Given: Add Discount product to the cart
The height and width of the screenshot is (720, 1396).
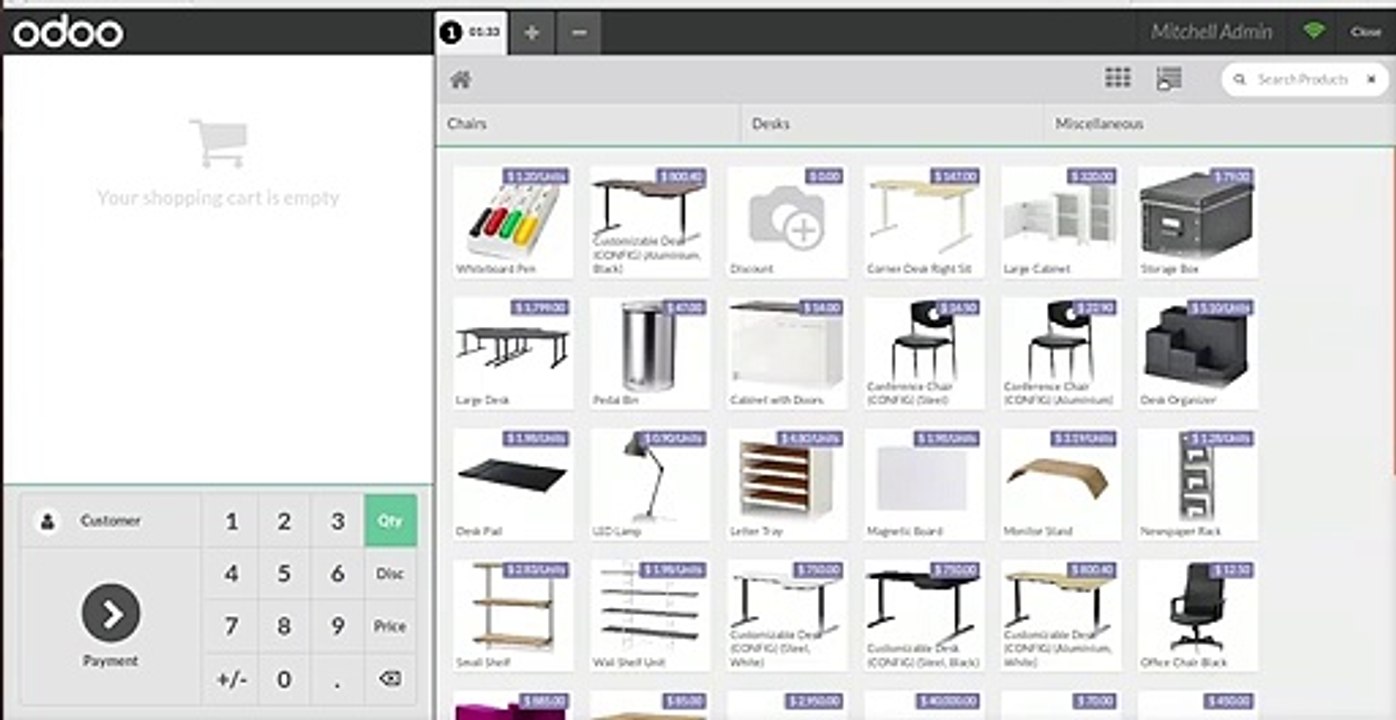Looking at the screenshot, I should pos(787,222).
